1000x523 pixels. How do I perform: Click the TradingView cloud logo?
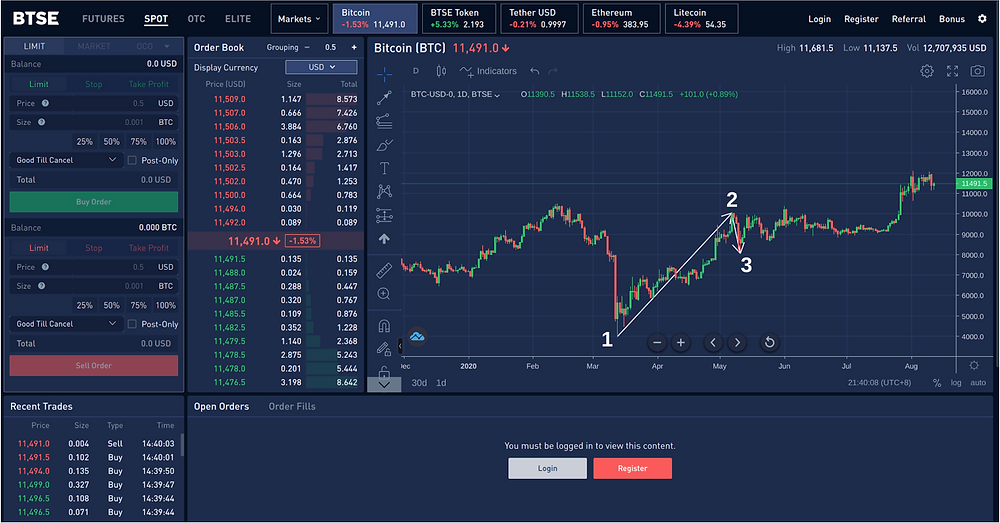417,336
